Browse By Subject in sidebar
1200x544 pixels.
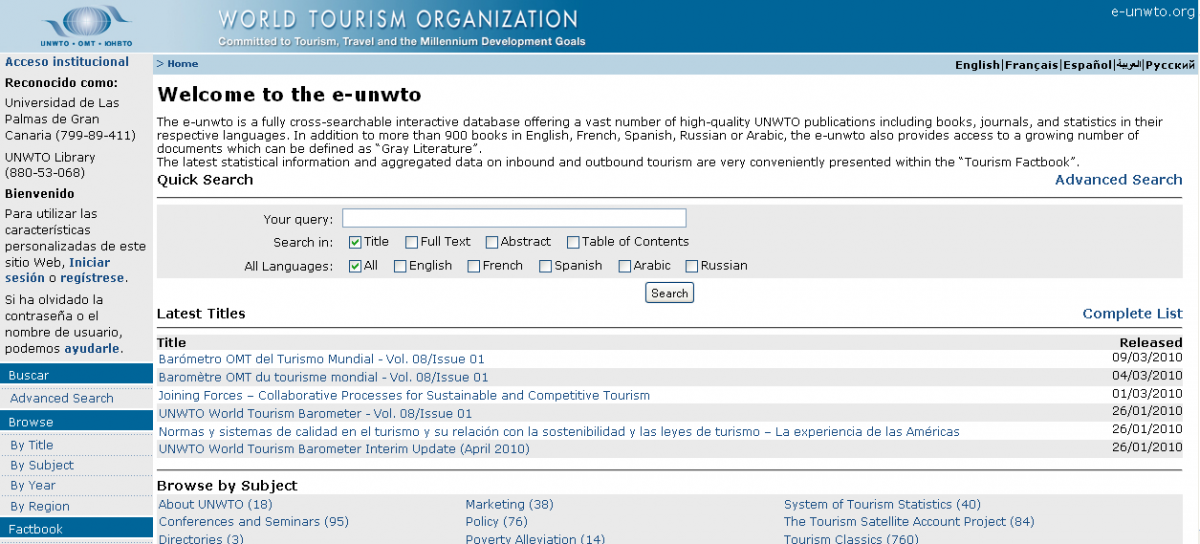pos(42,465)
